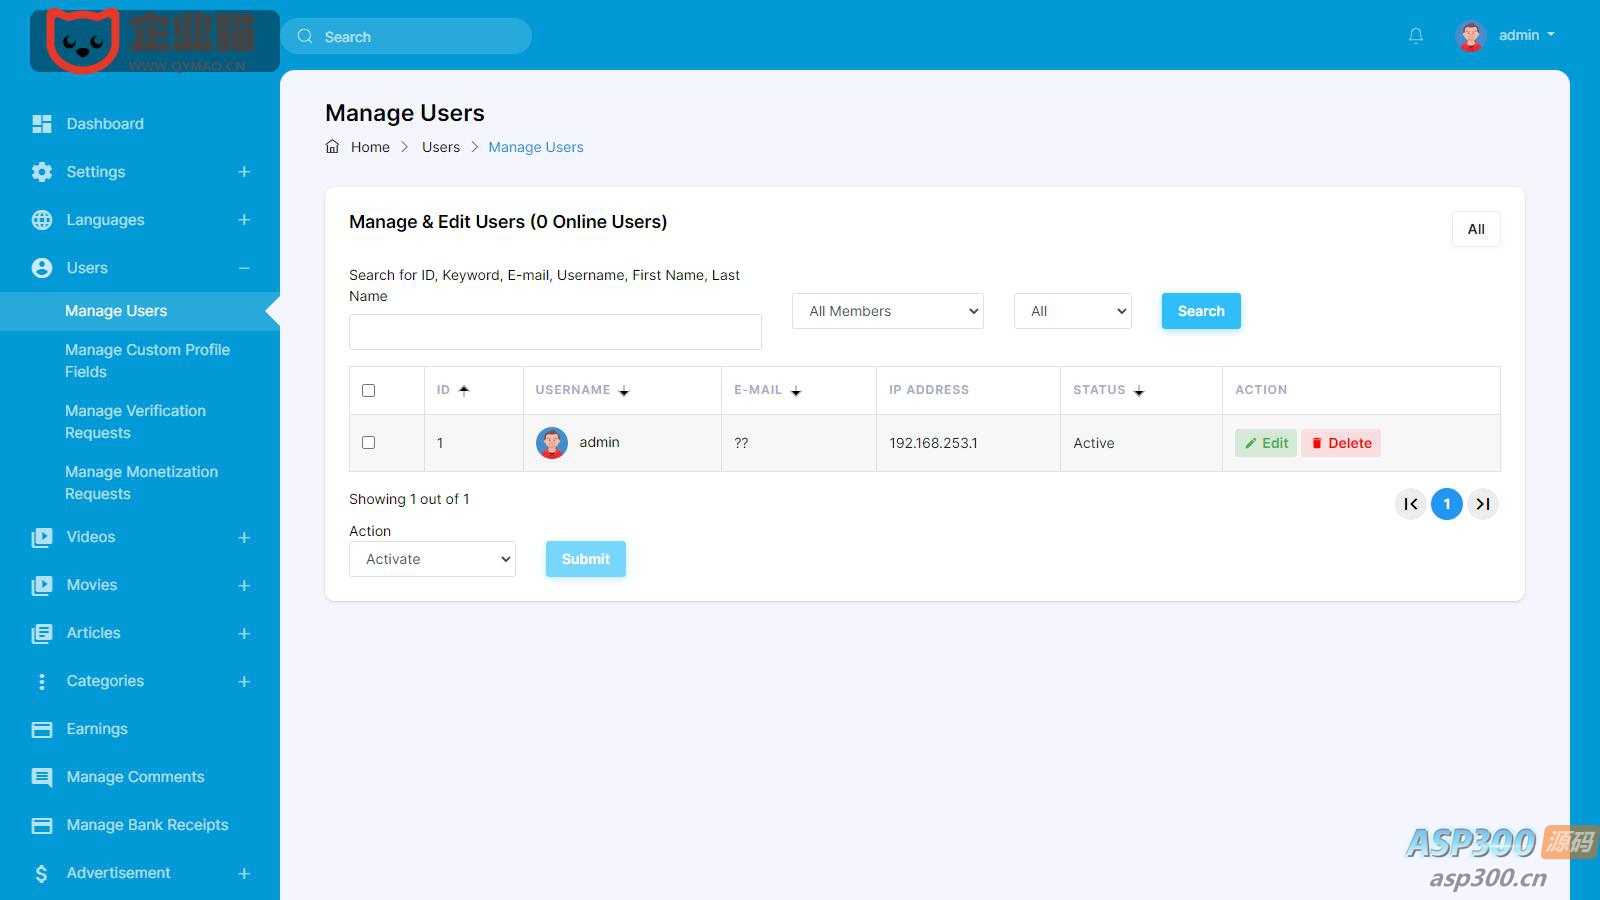Click the admin user avatar in table
The height and width of the screenshot is (900, 1600).
[x=552, y=443]
